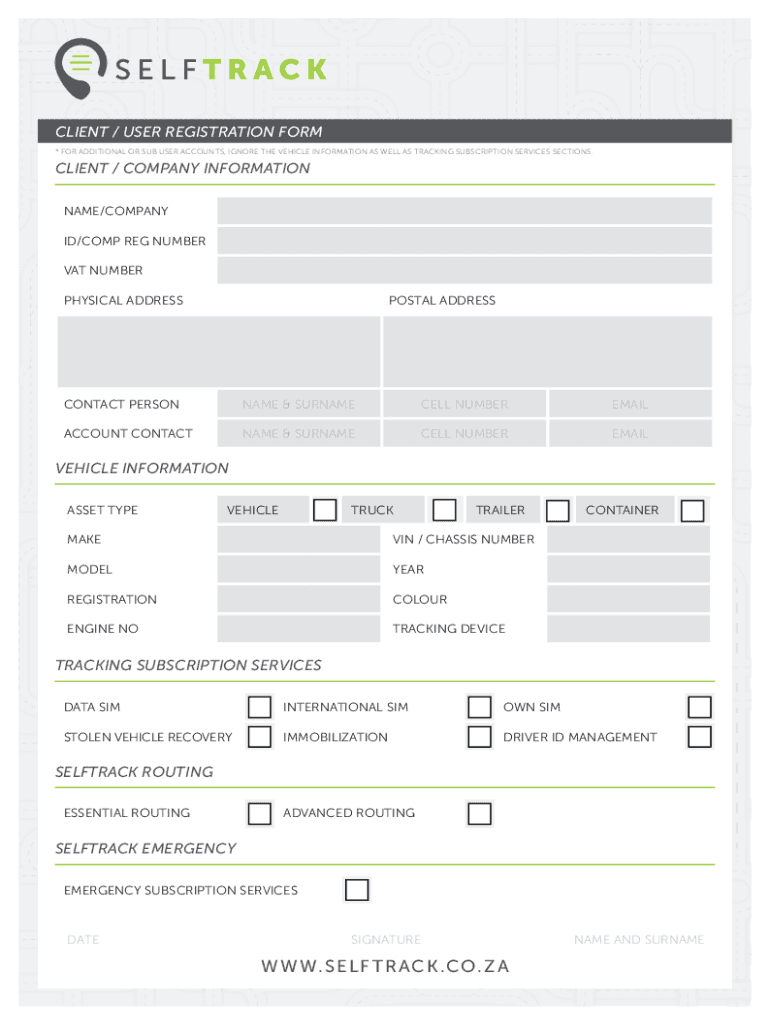Viewport: 770px width, 1024px height.
Task: Tick the Advanced Routing checkbox
Action: pyautogui.click(x=480, y=813)
